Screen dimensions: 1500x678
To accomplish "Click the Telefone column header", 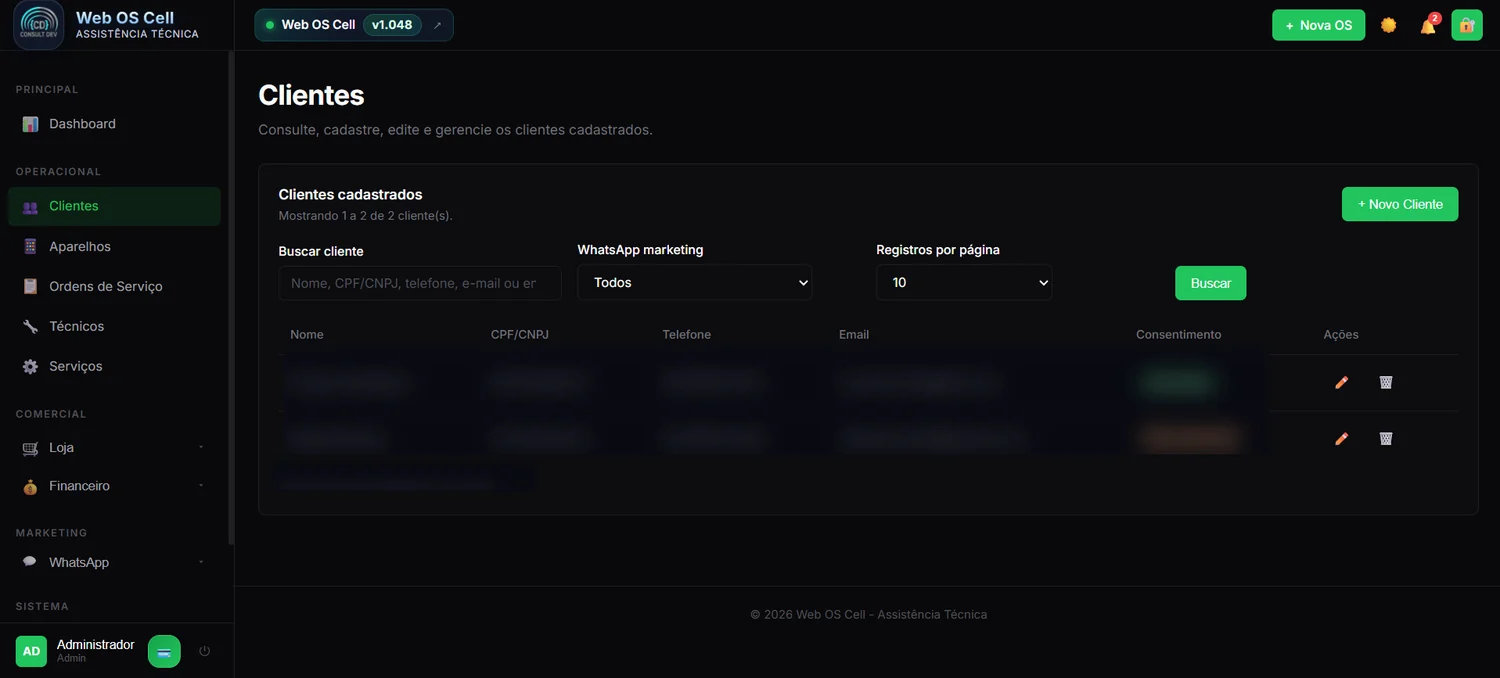I will [x=687, y=335].
